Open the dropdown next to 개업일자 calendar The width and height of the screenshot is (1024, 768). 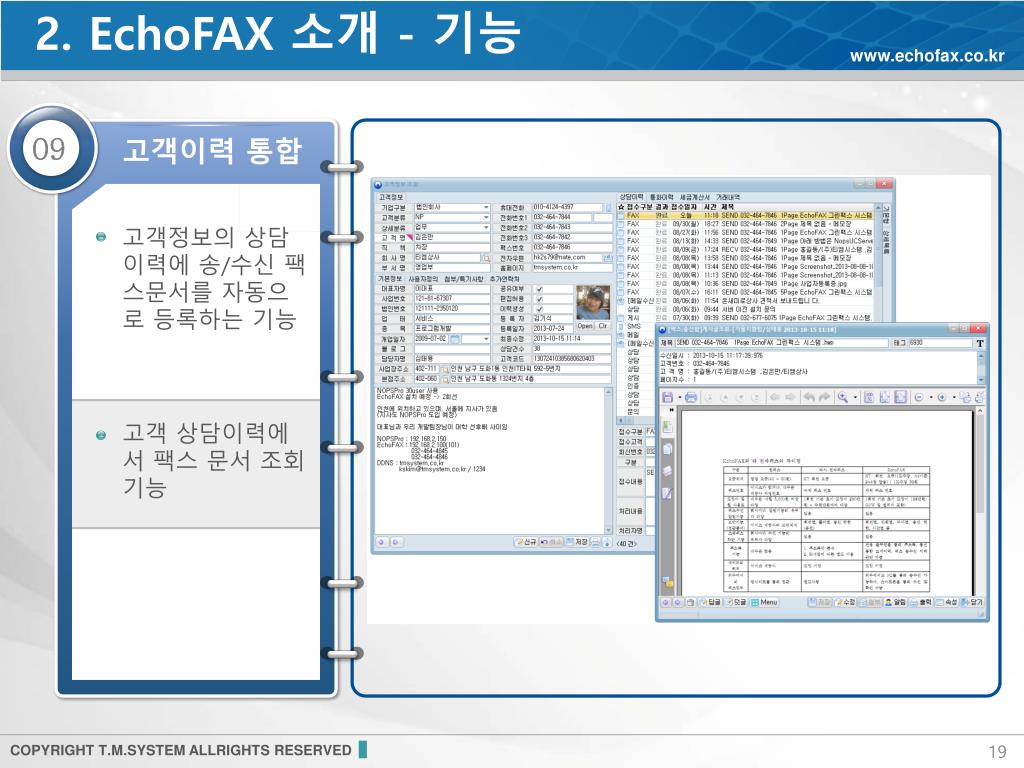click(485, 339)
